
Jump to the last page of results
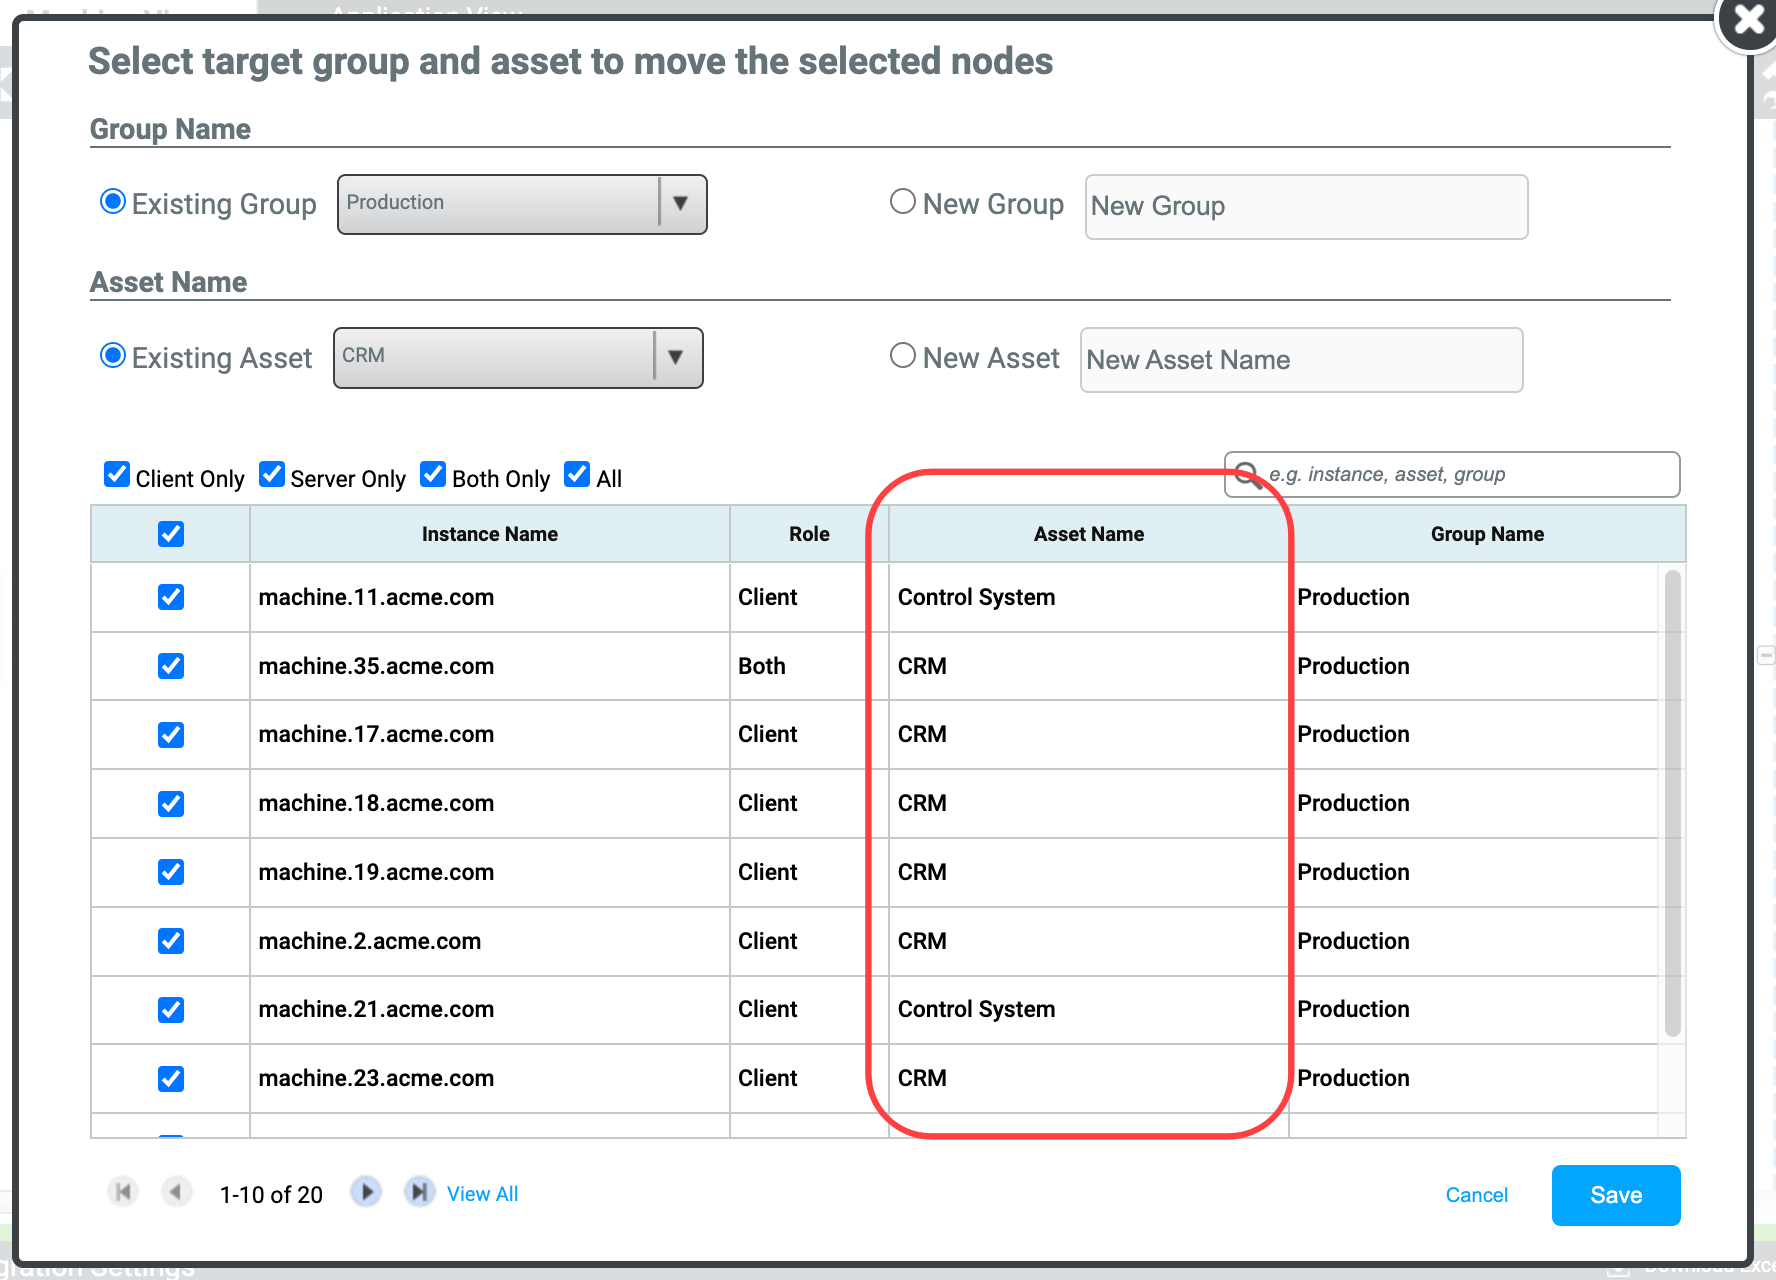(x=420, y=1192)
